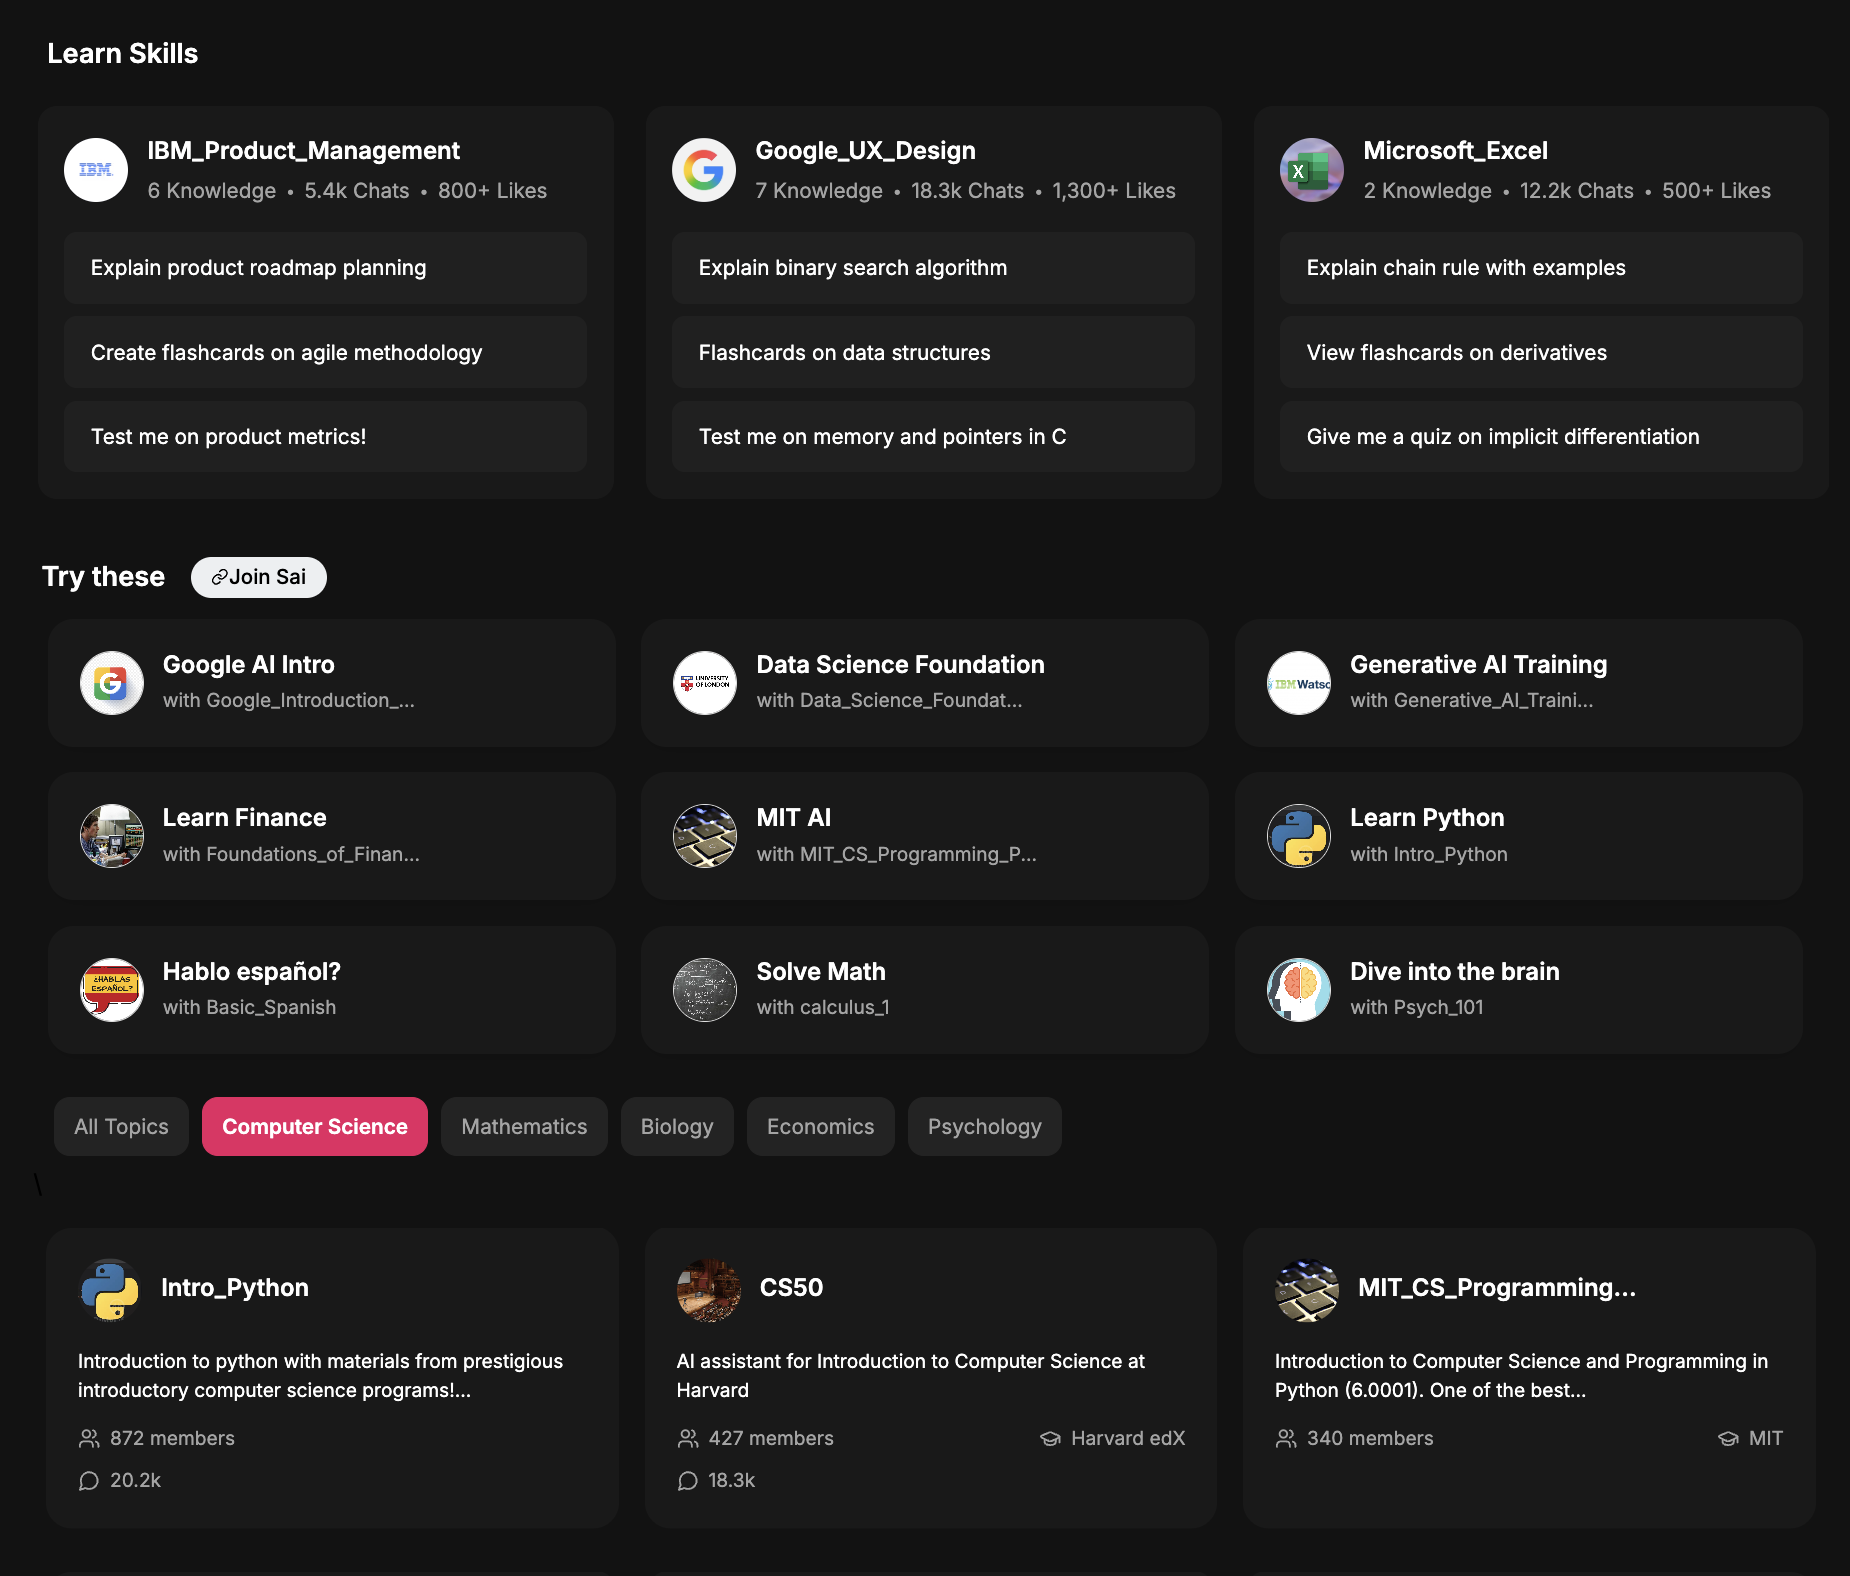
Task: Select the Mathematics topic filter
Action: pyautogui.click(x=524, y=1126)
